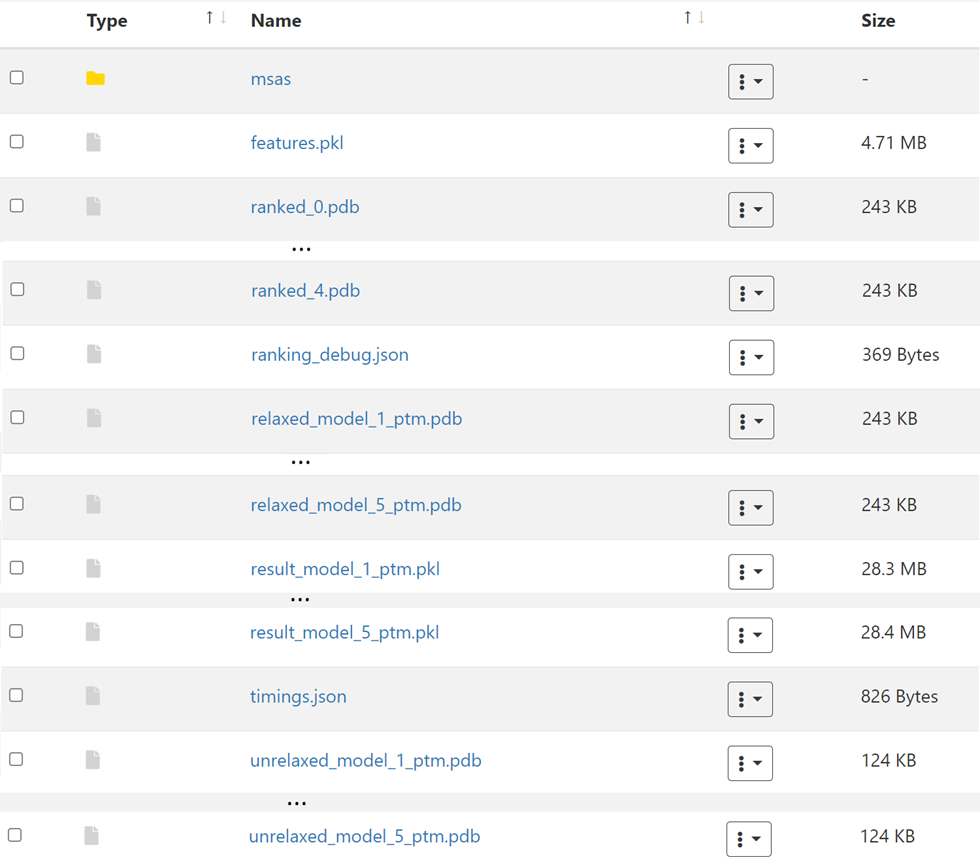Open the ranking_debug.json file link
The image size is (980, 864).
tap(330, 355)
